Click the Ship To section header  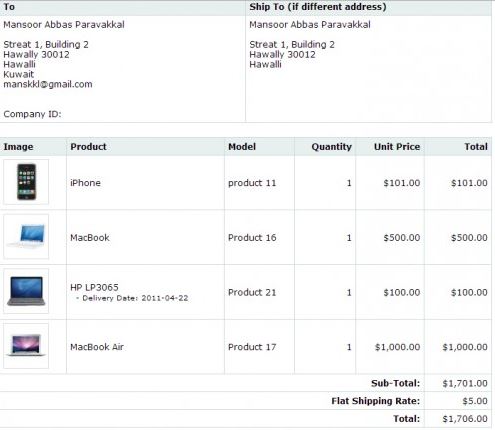pos(318,7)
